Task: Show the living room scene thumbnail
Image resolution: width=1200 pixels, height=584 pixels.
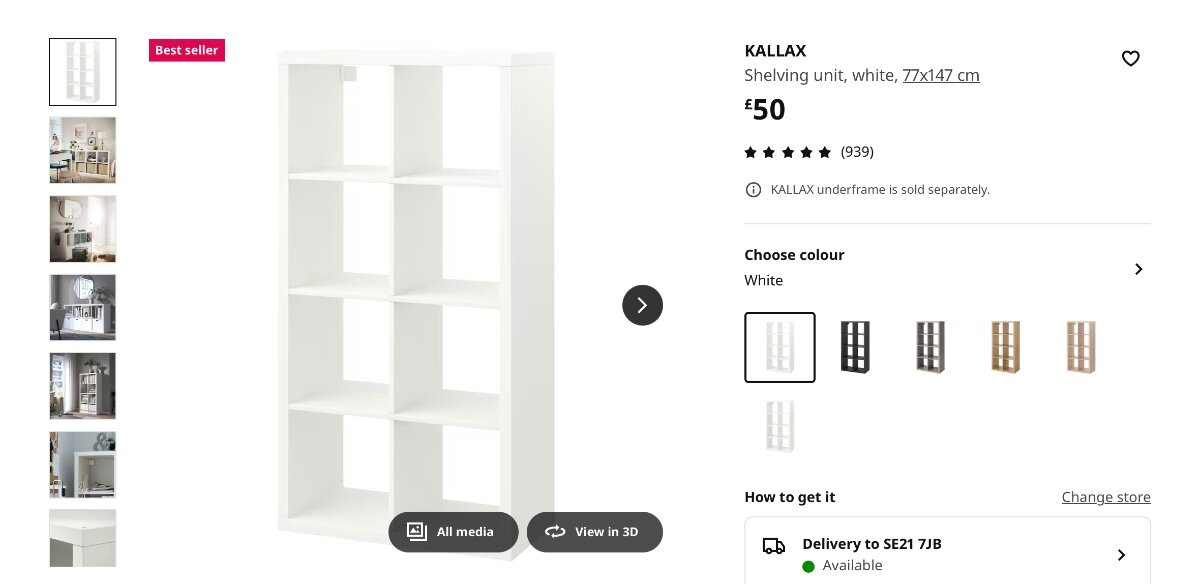Action: coord(83,150)
